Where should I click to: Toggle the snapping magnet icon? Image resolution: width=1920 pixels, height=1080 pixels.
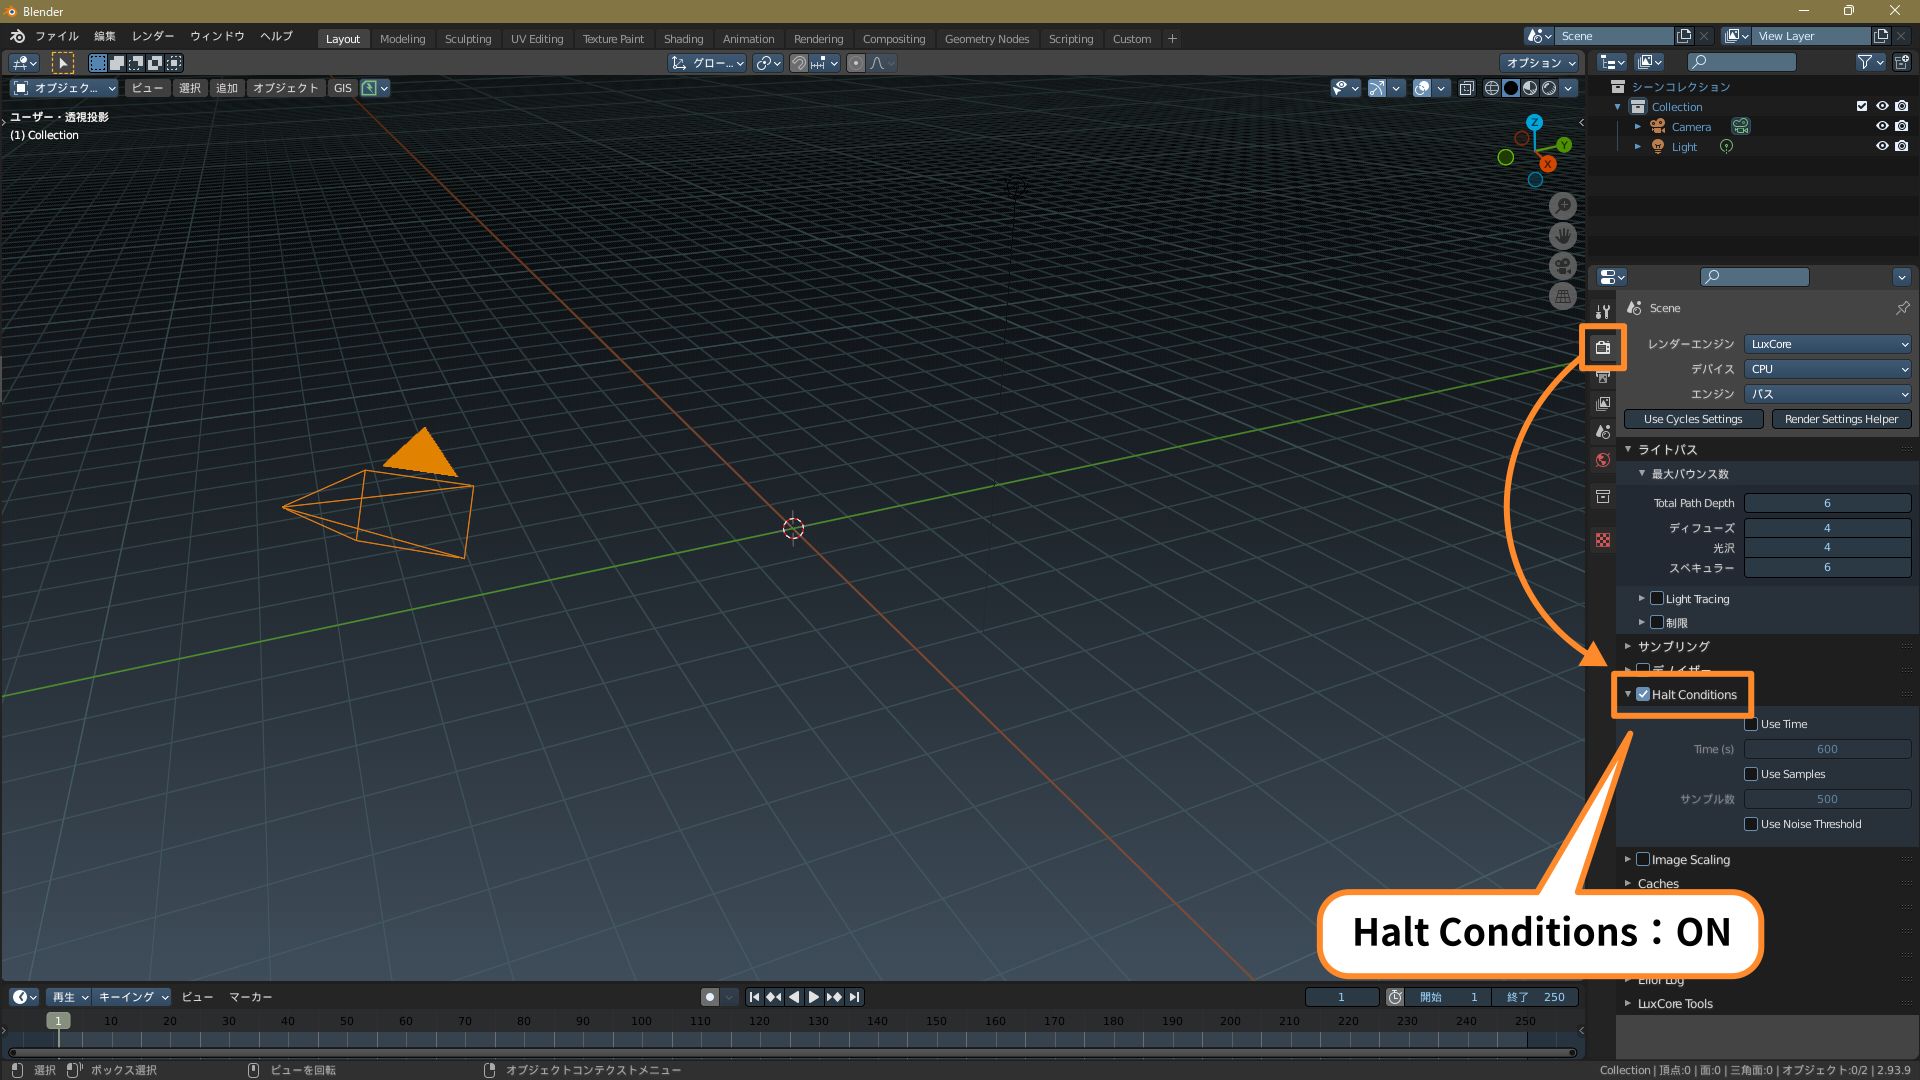coord(798,63)
